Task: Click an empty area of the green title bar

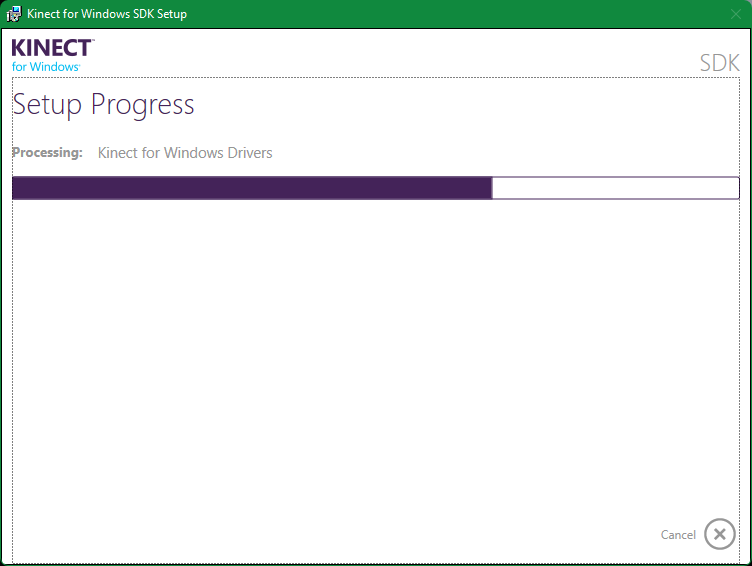Action: 450,14
